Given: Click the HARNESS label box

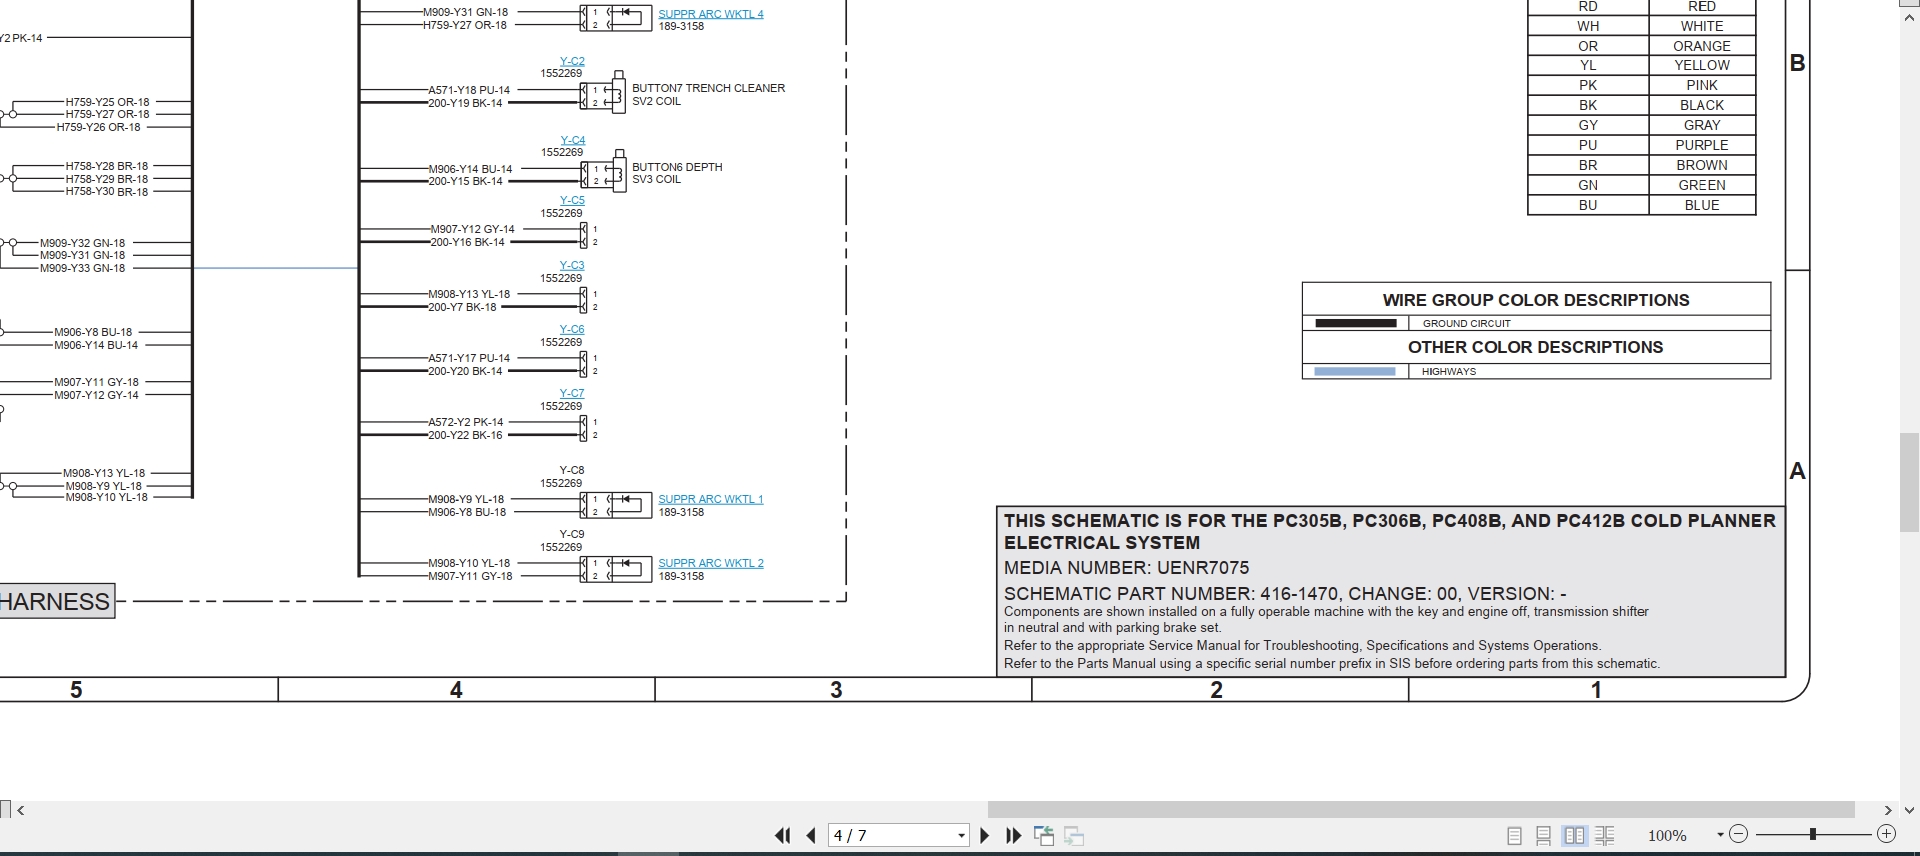Looking at the screenshot, I should pos(57,601).
